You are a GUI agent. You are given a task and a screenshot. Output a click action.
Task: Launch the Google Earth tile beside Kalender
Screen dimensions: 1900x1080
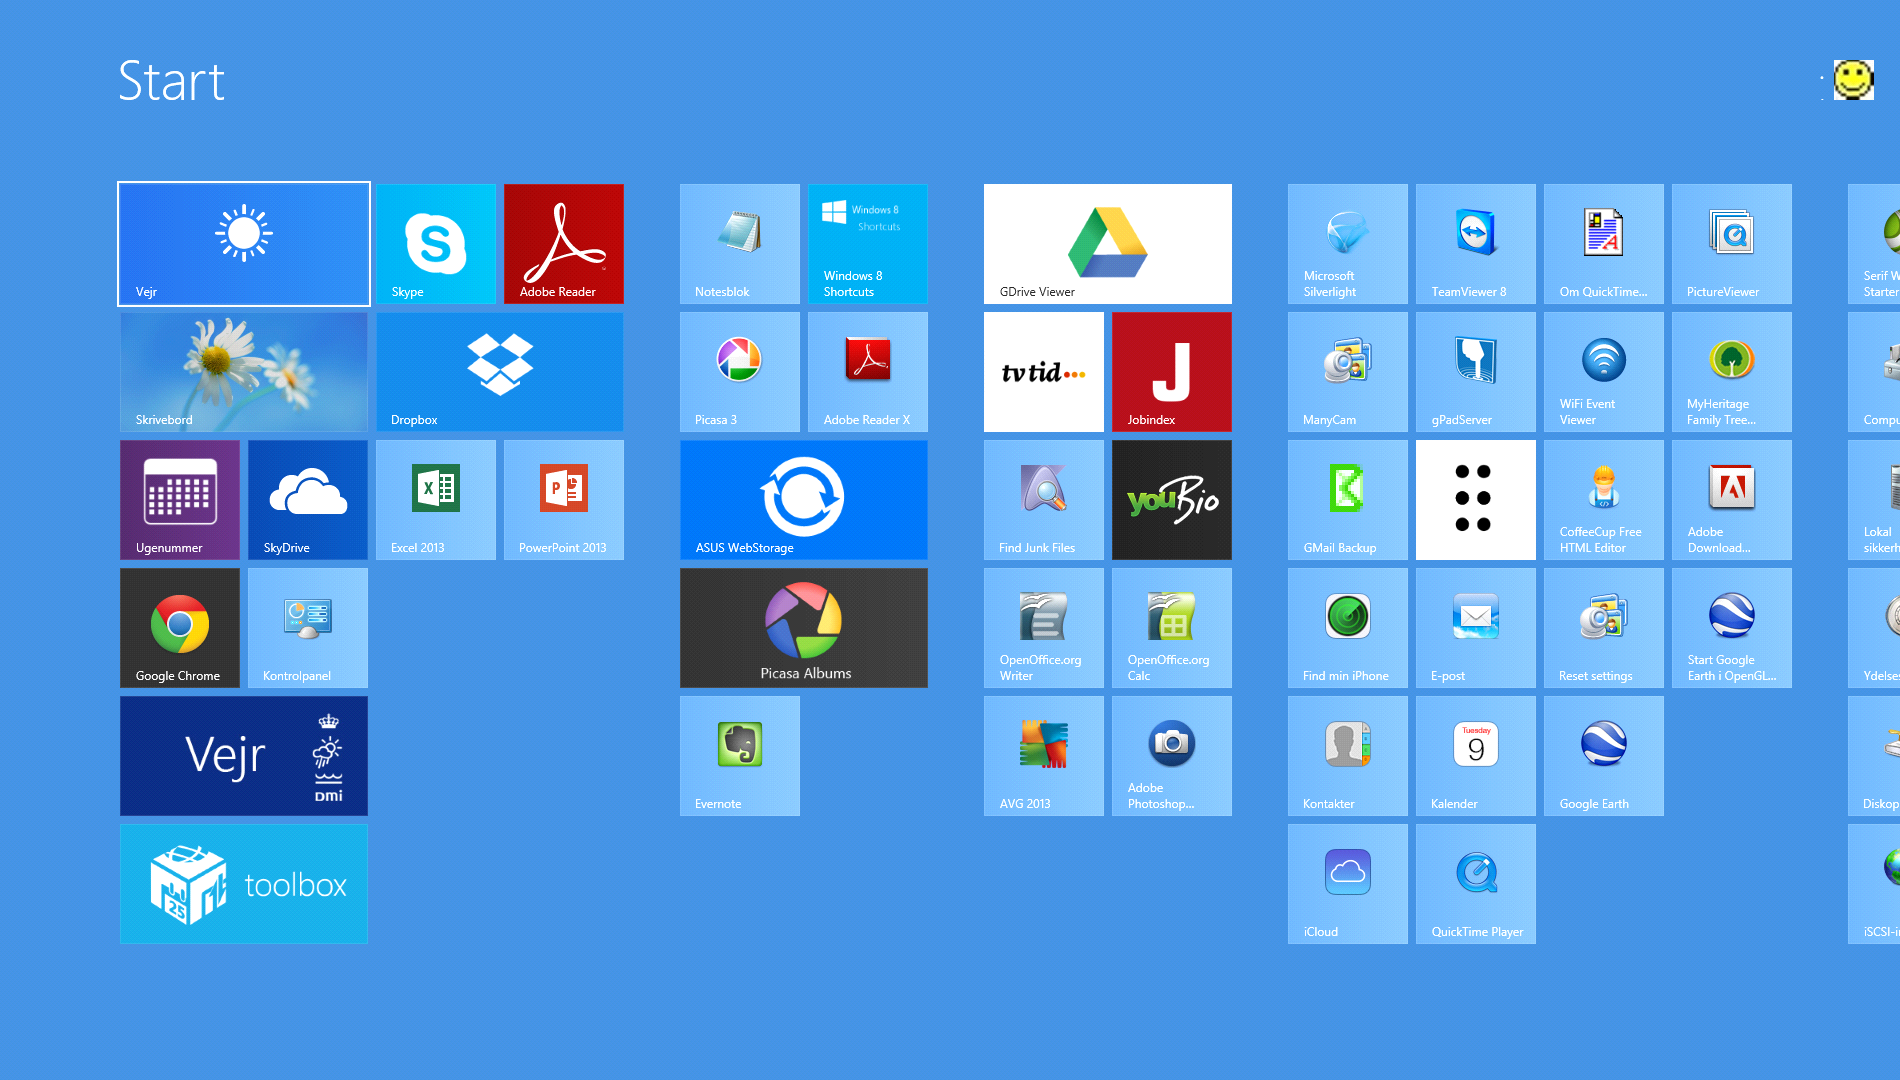(1604, 756)
